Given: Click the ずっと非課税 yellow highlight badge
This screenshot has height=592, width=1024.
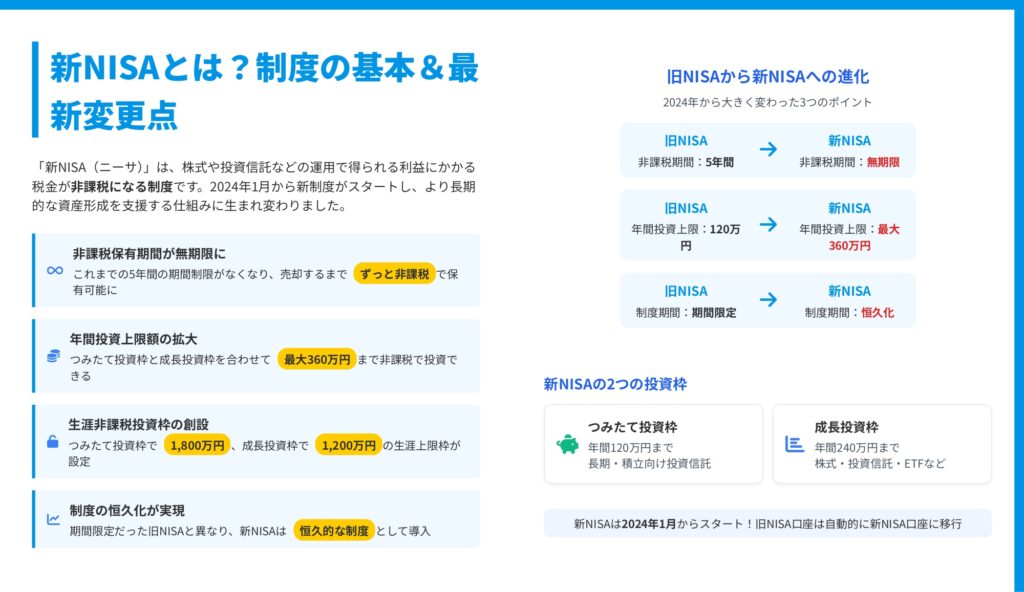Looking at the screenshot, I should pos(395,273).
